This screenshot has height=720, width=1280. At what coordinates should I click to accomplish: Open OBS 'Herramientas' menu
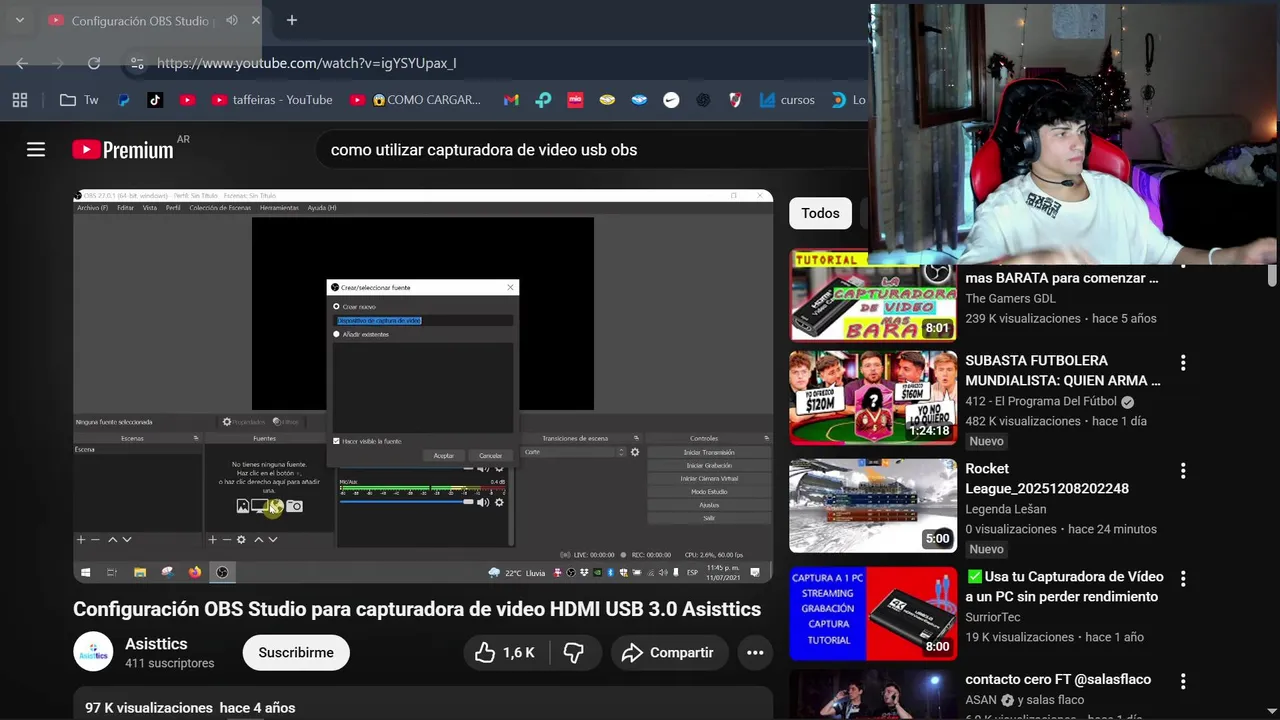279,208
